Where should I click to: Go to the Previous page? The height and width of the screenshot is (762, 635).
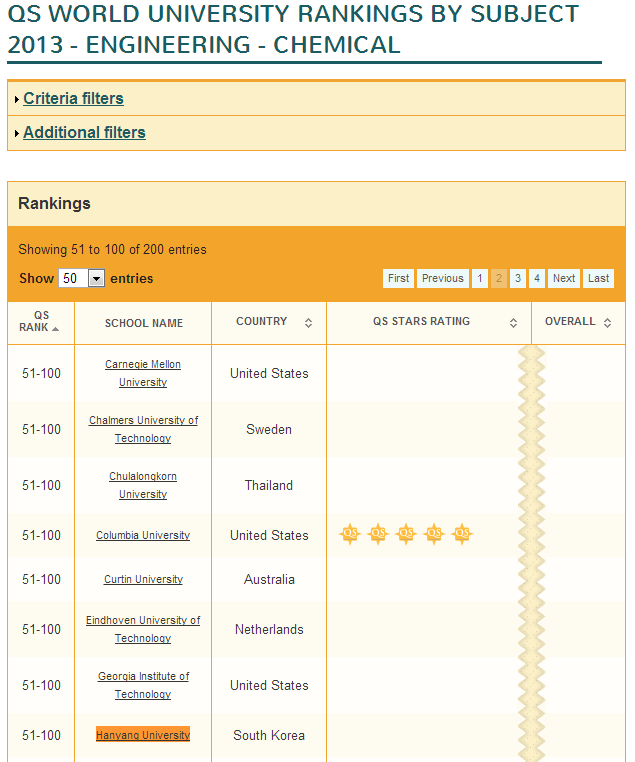442,279
